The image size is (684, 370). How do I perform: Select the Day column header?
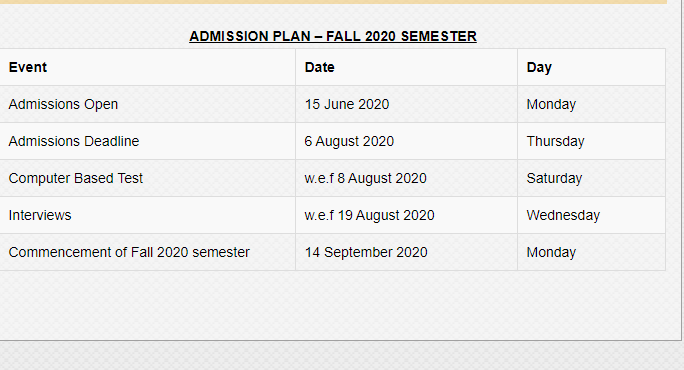click(x=592, y=67)
